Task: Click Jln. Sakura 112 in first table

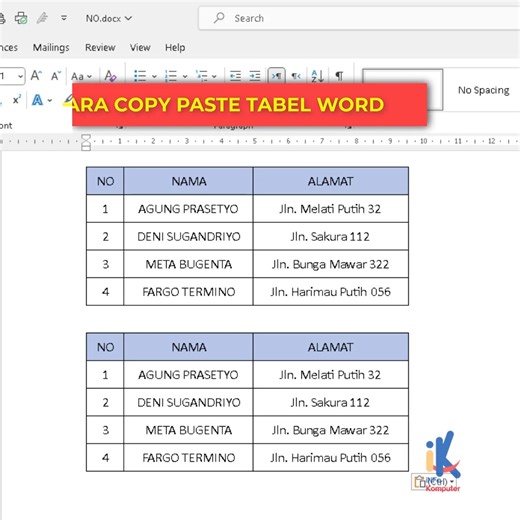Action: click(x=330, y=237)
